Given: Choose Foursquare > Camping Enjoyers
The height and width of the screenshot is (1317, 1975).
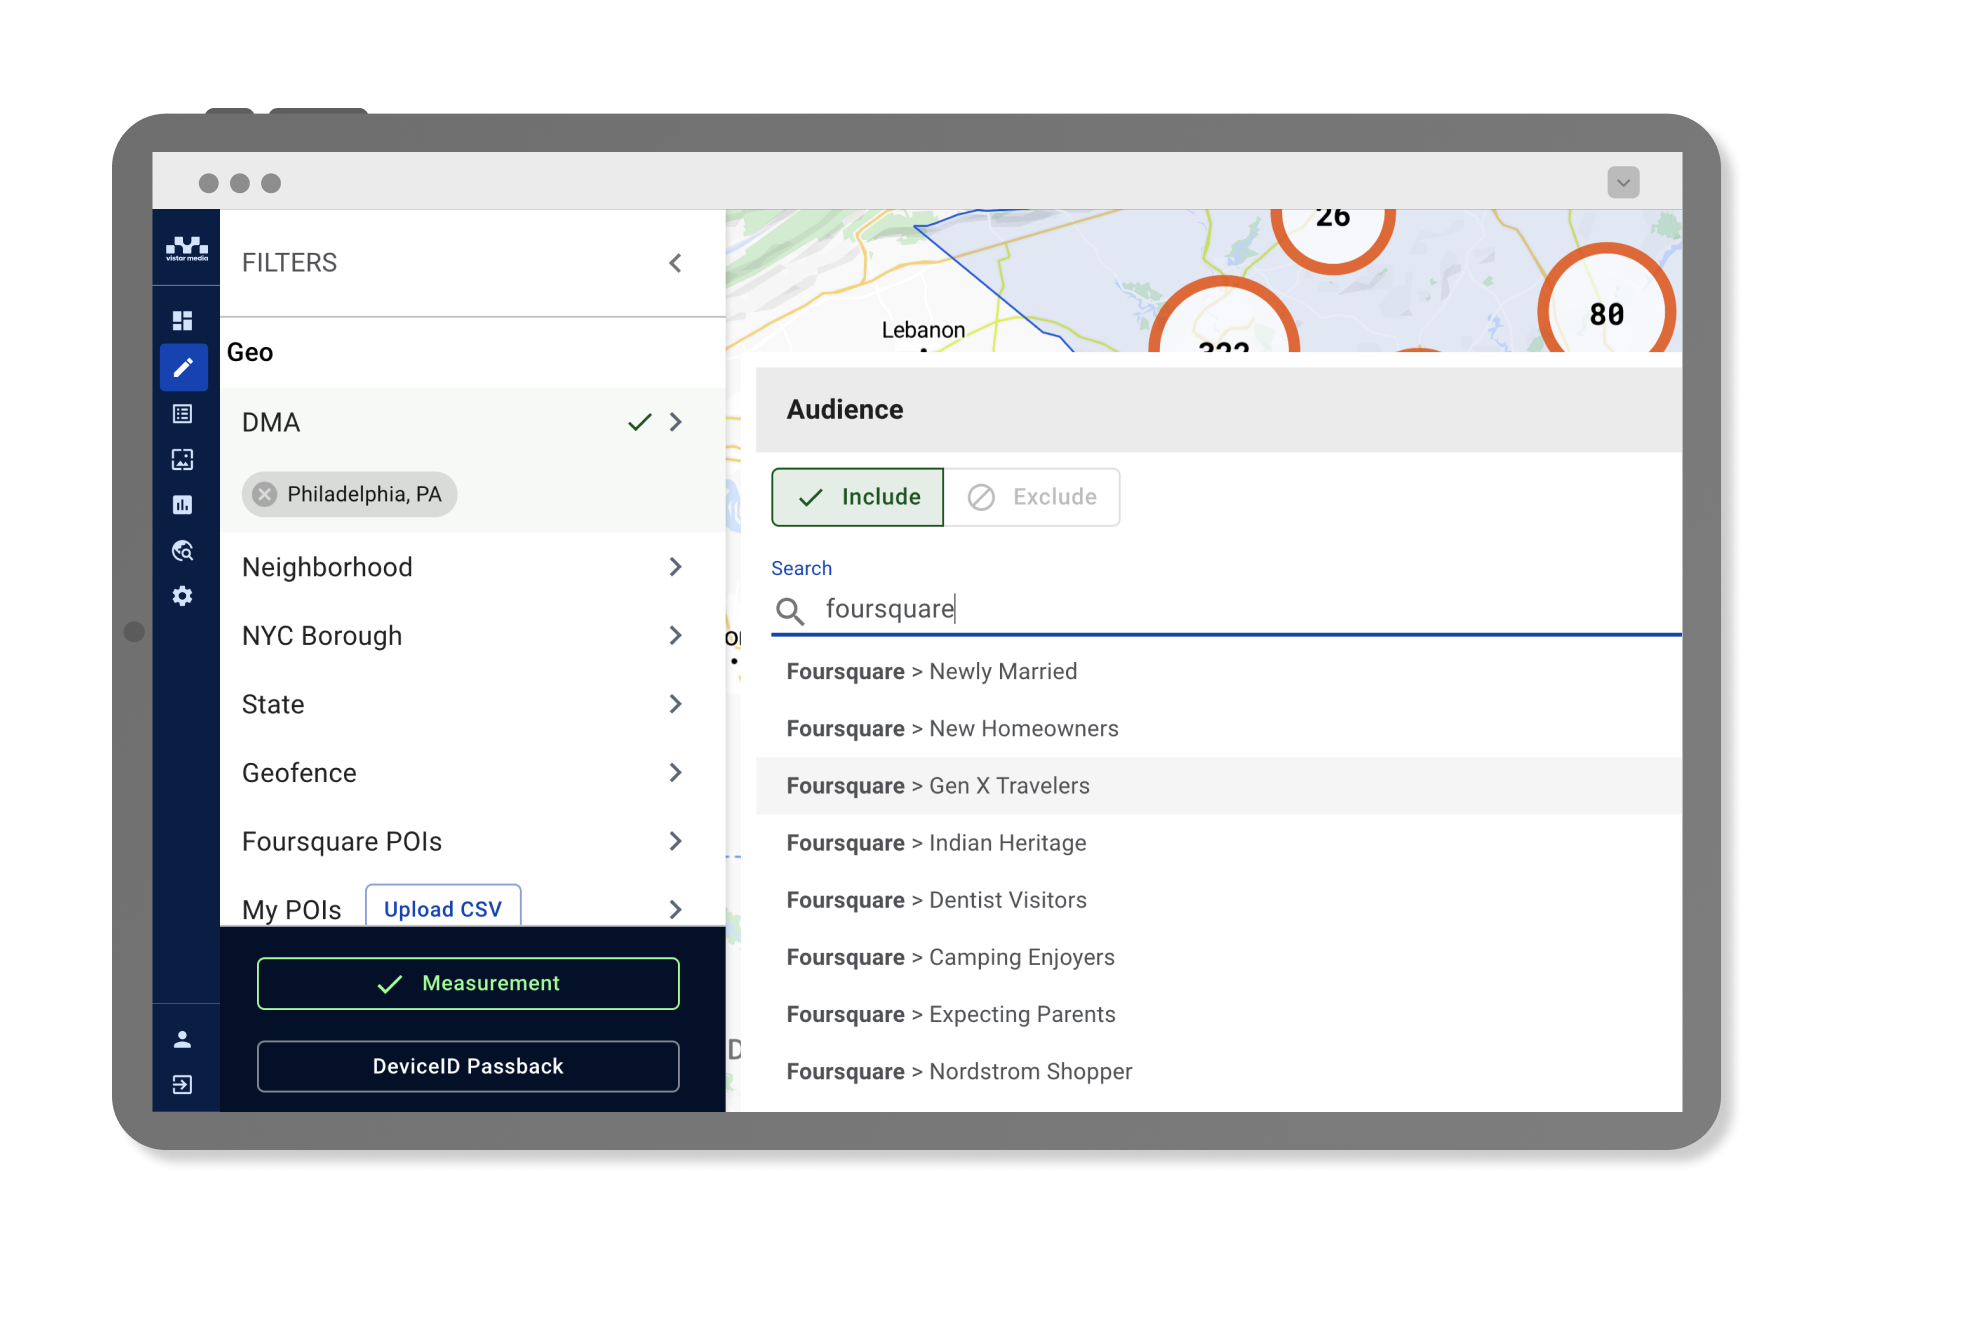Looking at the screenshot, I should pos(1219,957).
